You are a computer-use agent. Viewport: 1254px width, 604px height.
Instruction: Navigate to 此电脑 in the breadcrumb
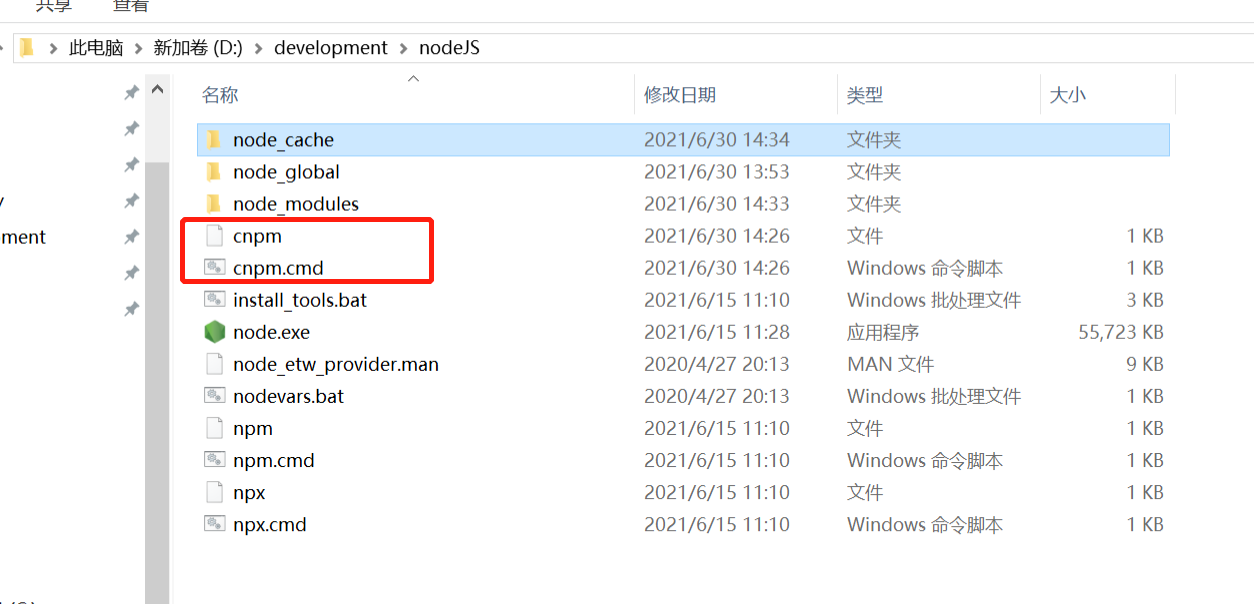95,46
